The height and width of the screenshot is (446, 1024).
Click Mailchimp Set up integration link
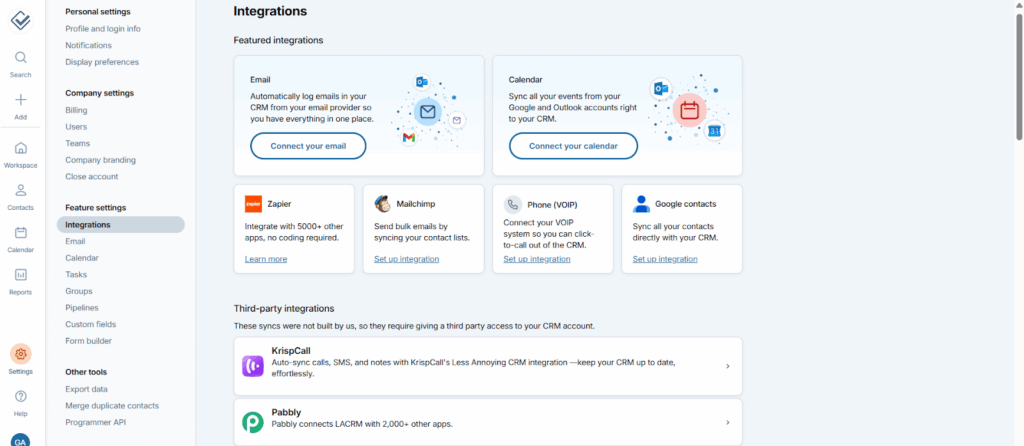click(x=407, y=259)
